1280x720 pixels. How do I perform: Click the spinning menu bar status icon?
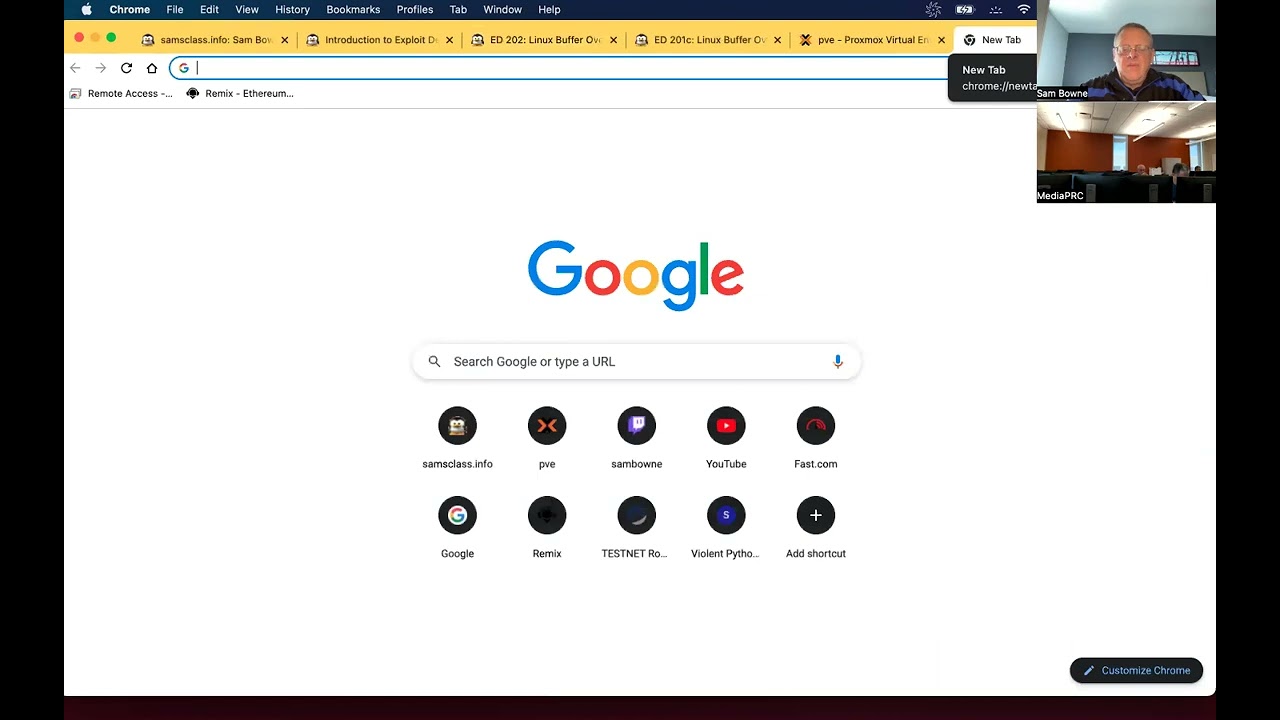933,9
